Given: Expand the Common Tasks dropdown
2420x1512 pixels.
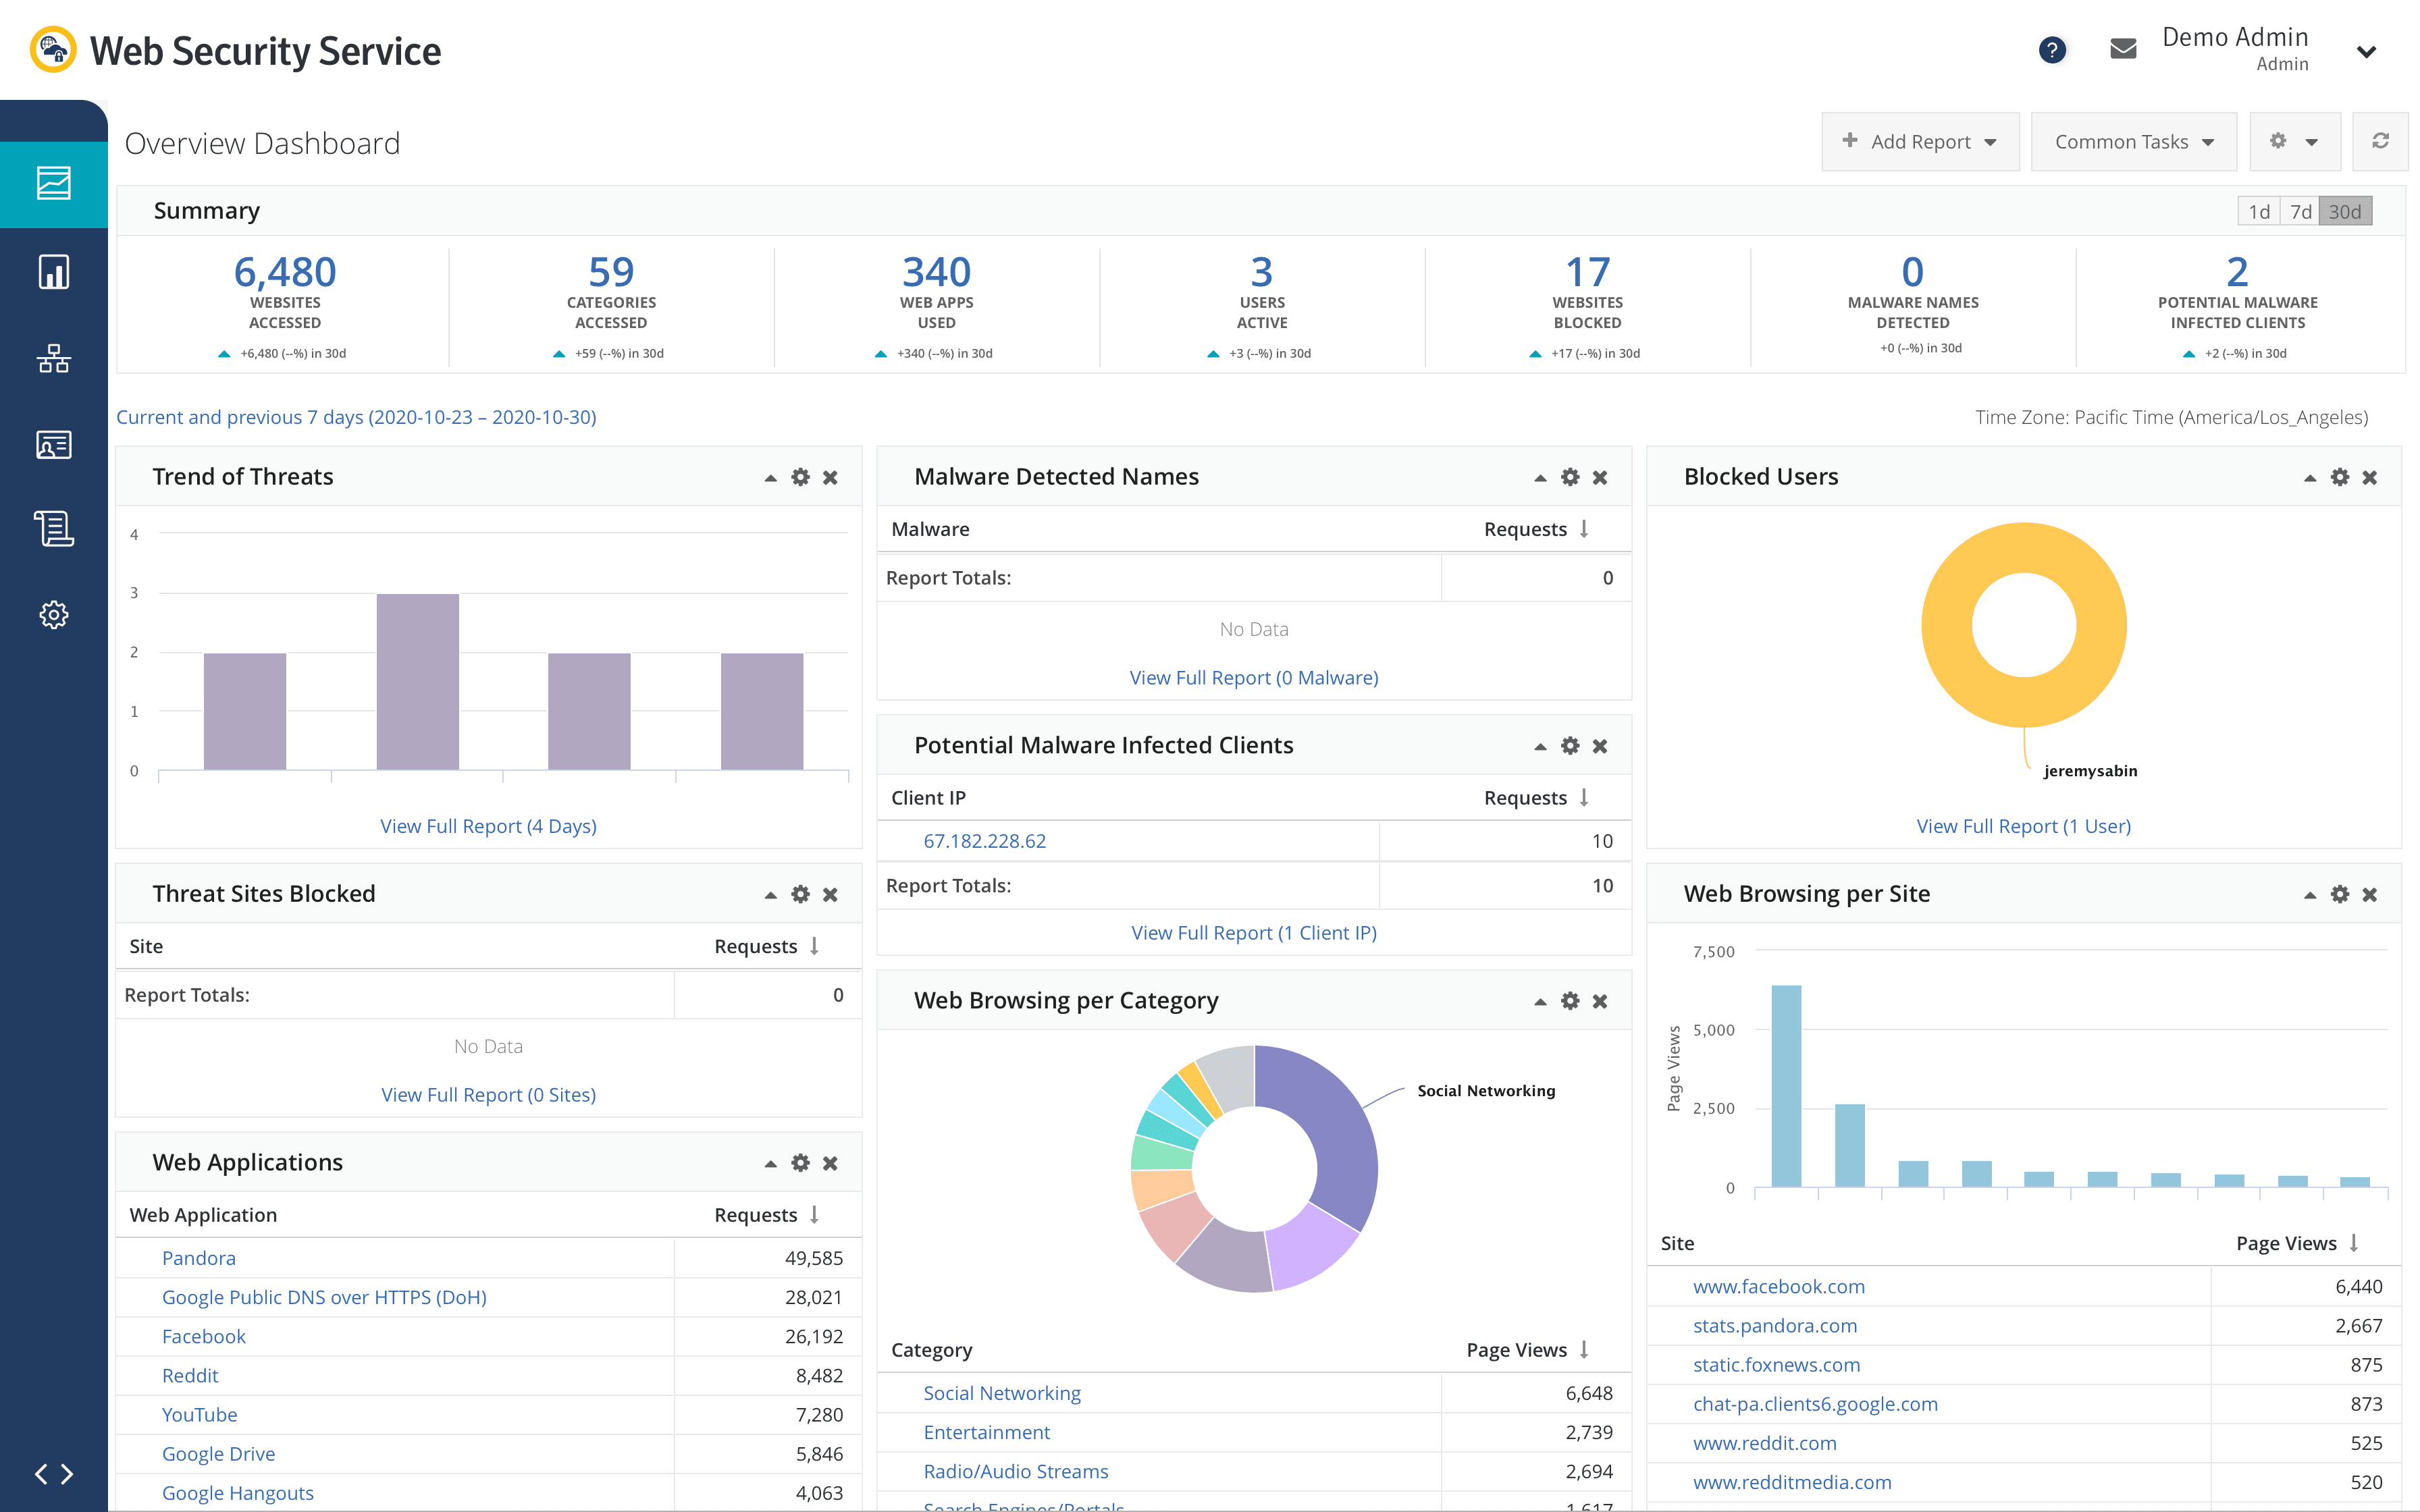Looking at the screenshot, I should (x=2132, y=141).
